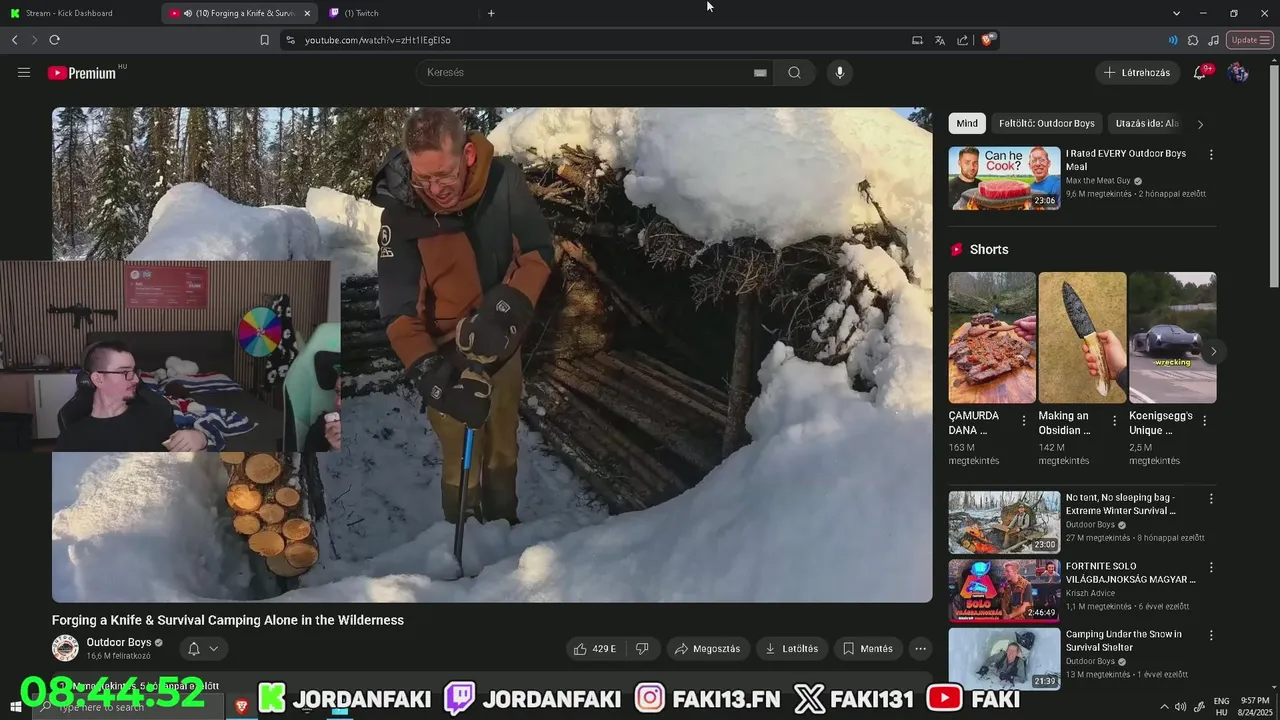This screenshot has width=1280, height=720.
Task: Open the ENG HU language indicator
Action: point(1221,707)
